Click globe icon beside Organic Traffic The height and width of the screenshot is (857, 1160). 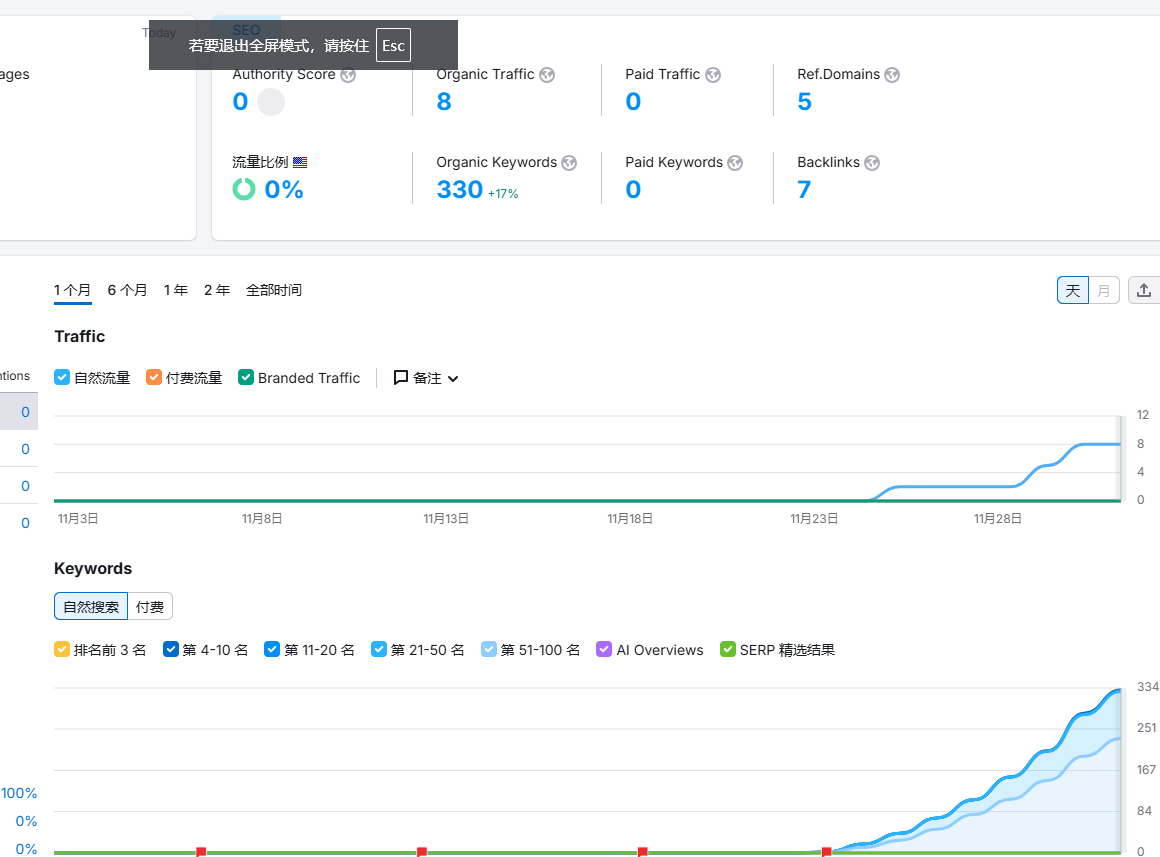coord(547,75)
